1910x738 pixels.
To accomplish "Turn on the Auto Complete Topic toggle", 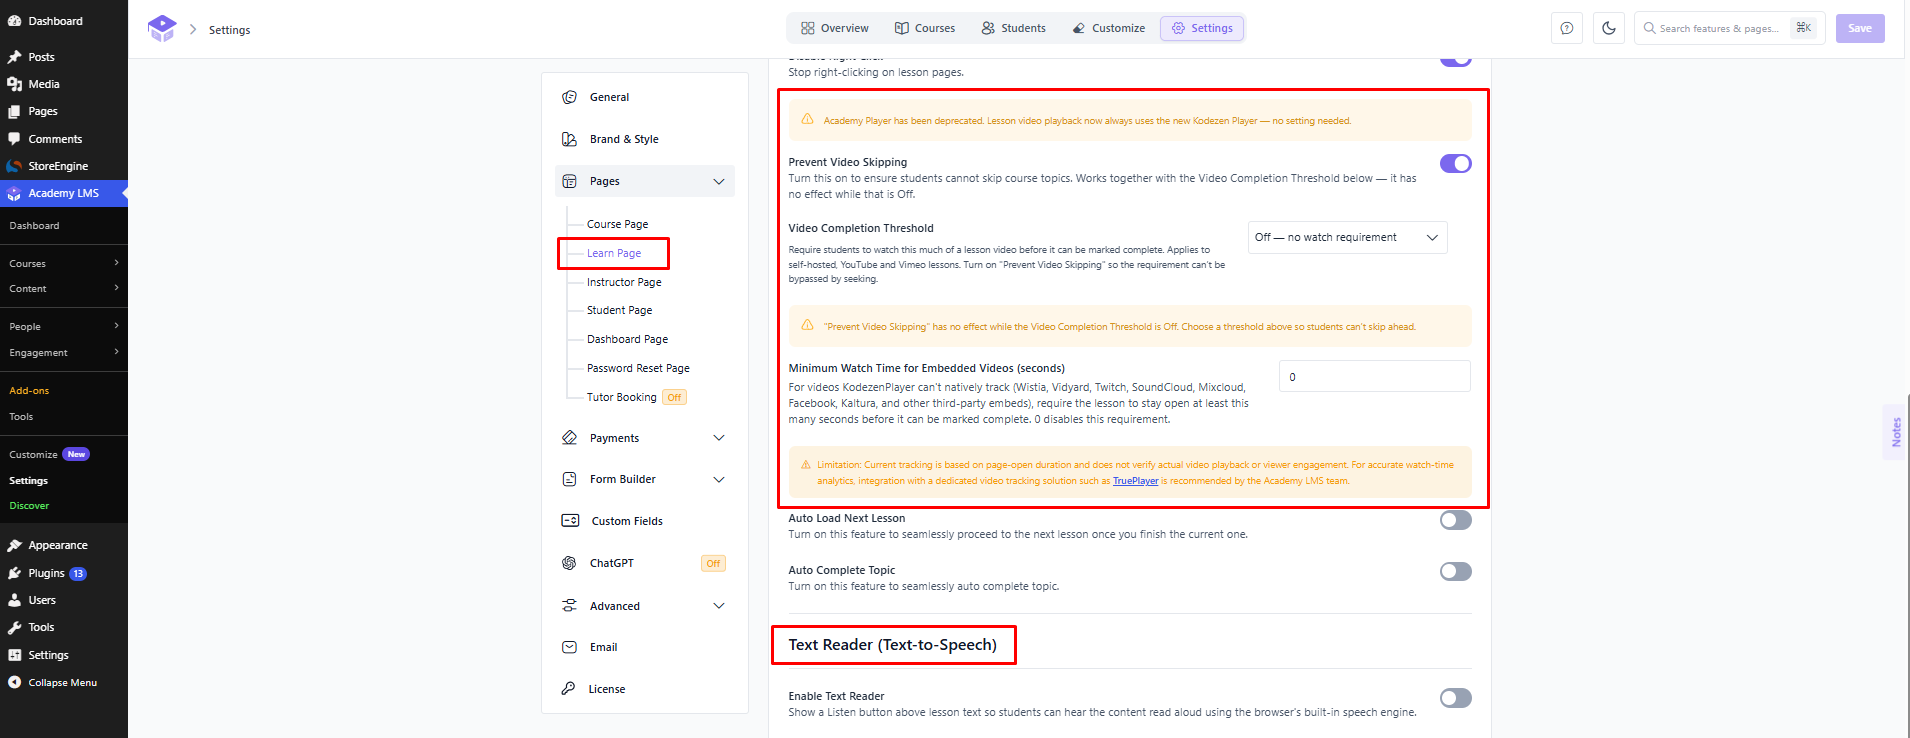I will [1456, 572].
